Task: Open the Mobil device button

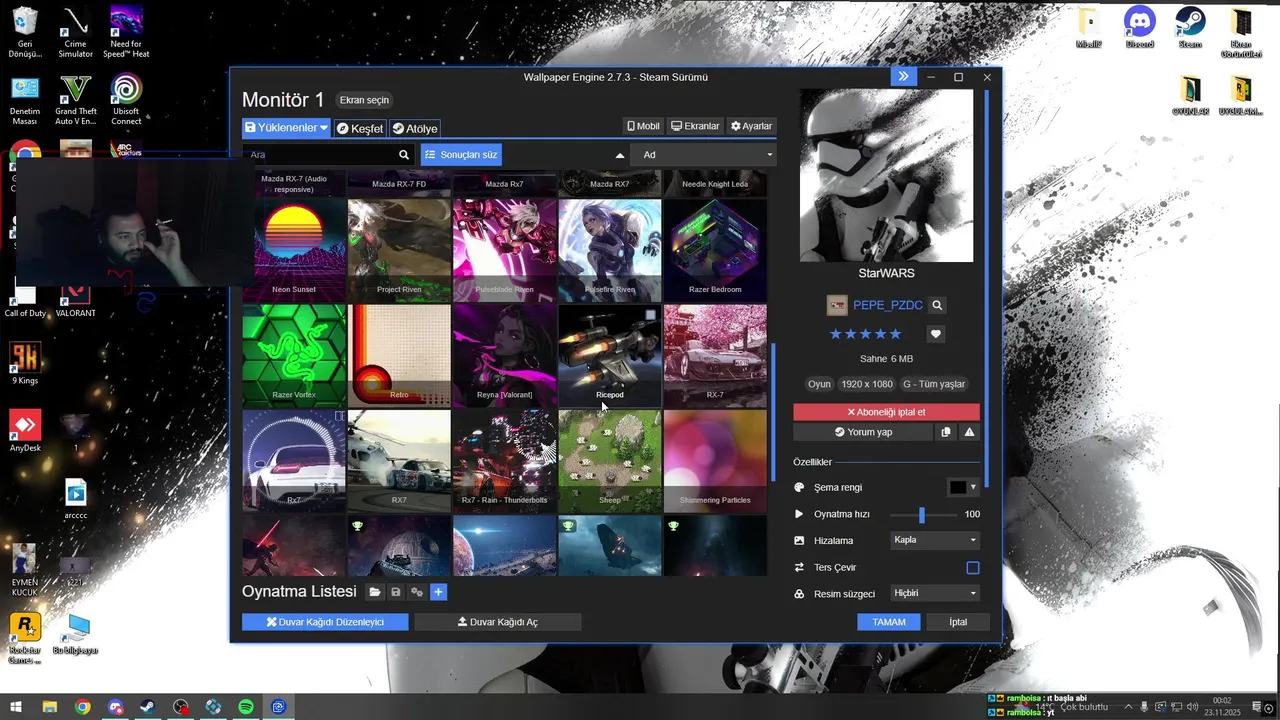Action: 643,126
